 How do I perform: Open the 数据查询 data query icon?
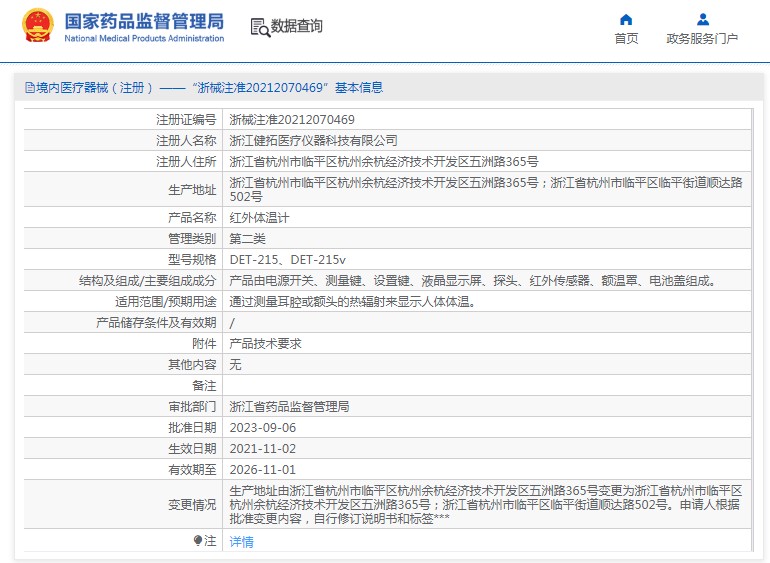click(260, 28)
